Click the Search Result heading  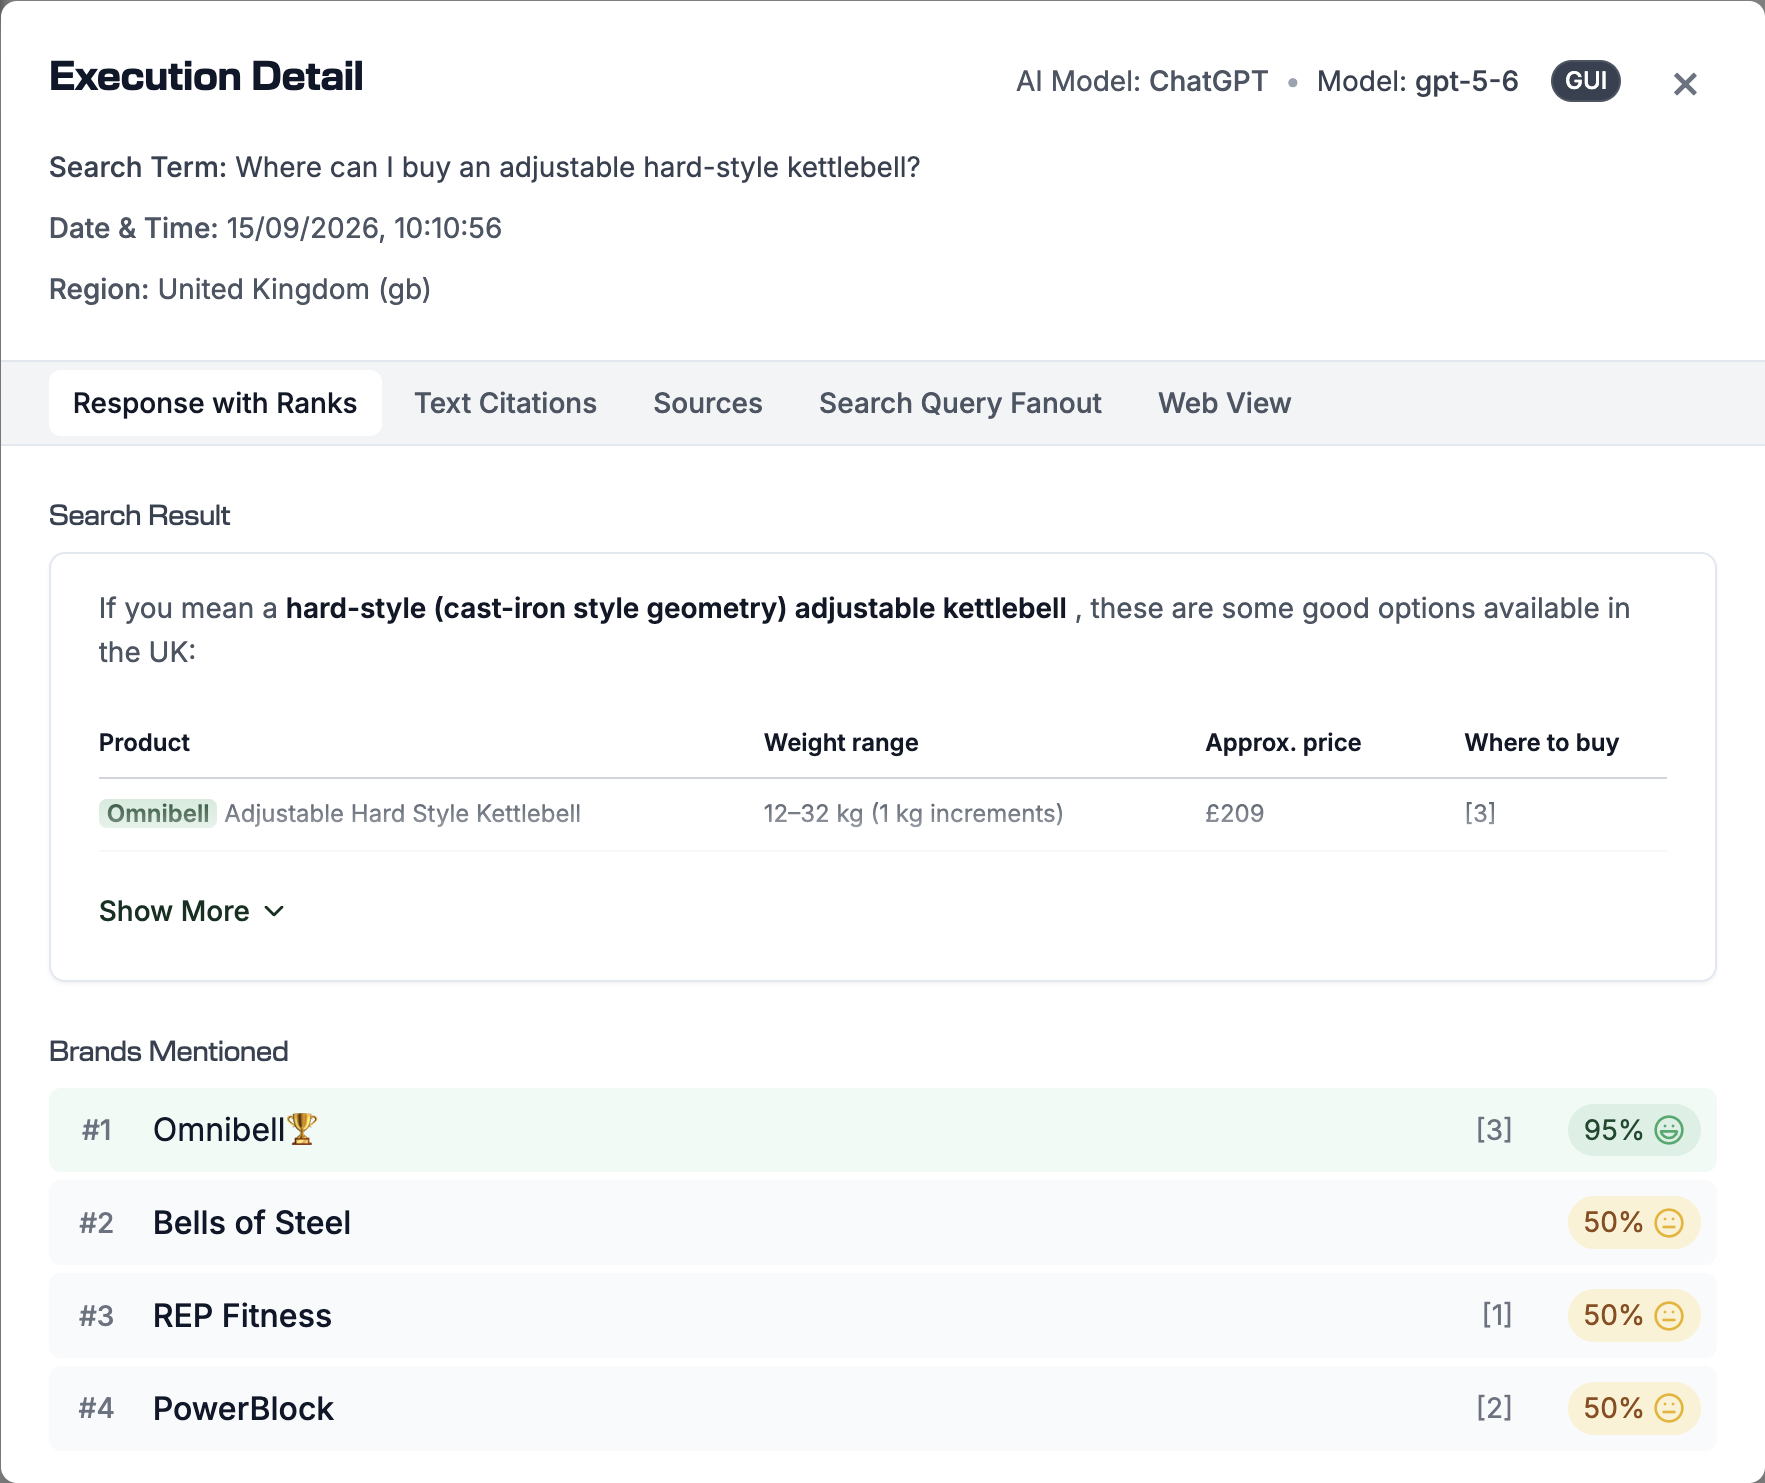(139, 515)
